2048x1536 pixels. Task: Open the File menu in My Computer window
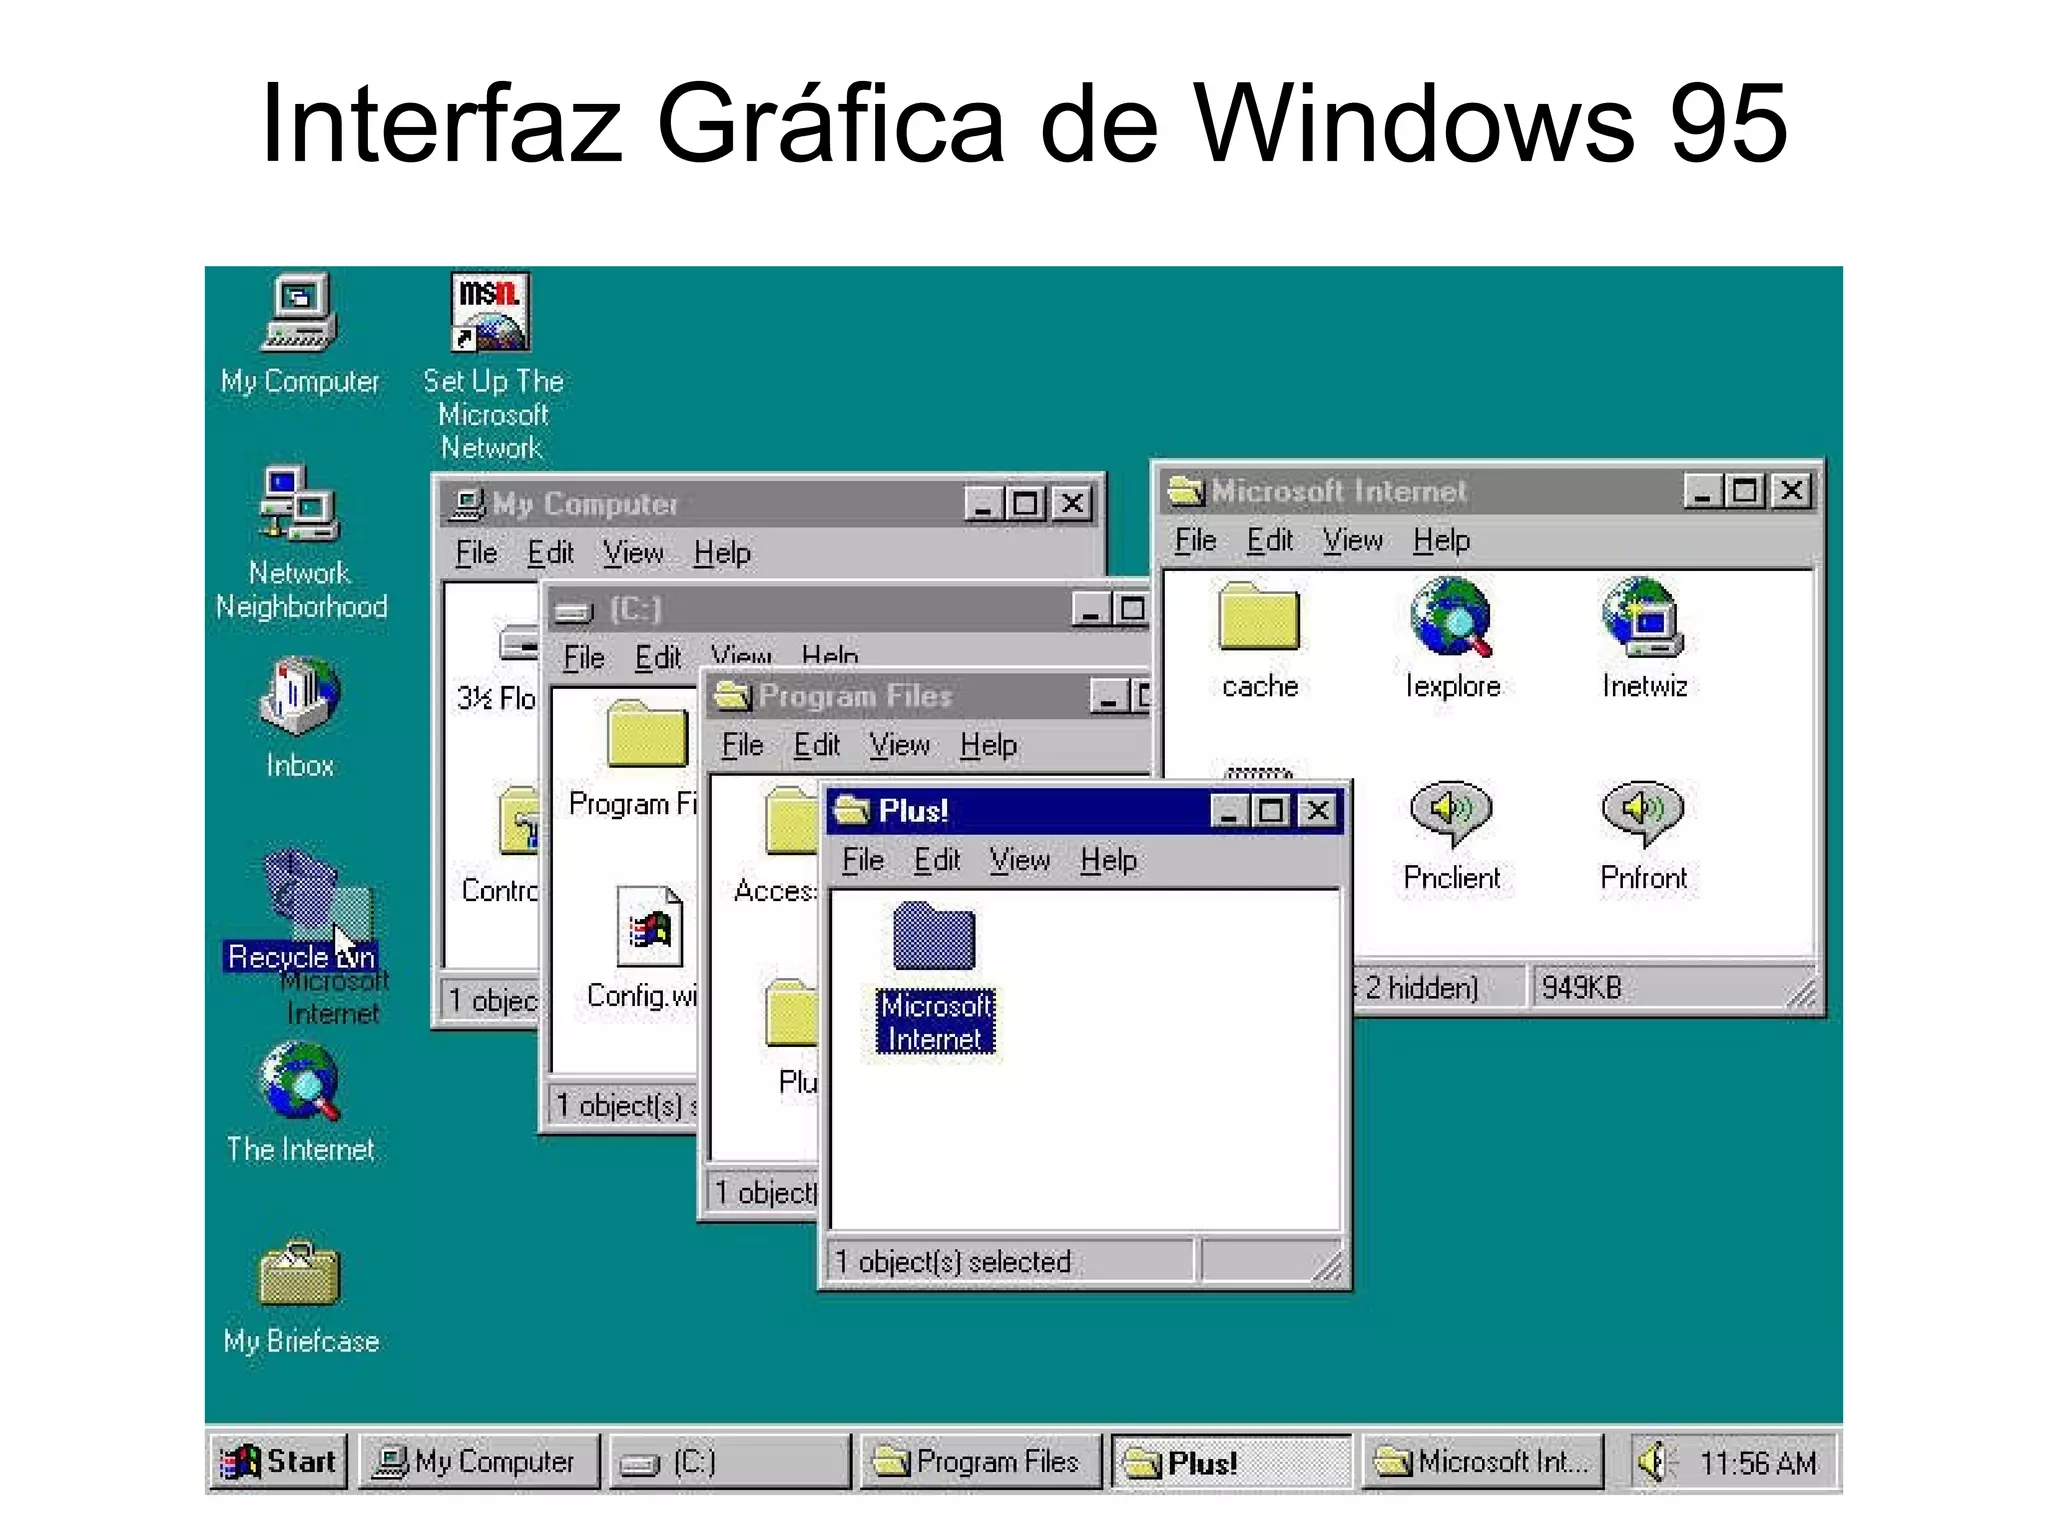click(476, 553)
